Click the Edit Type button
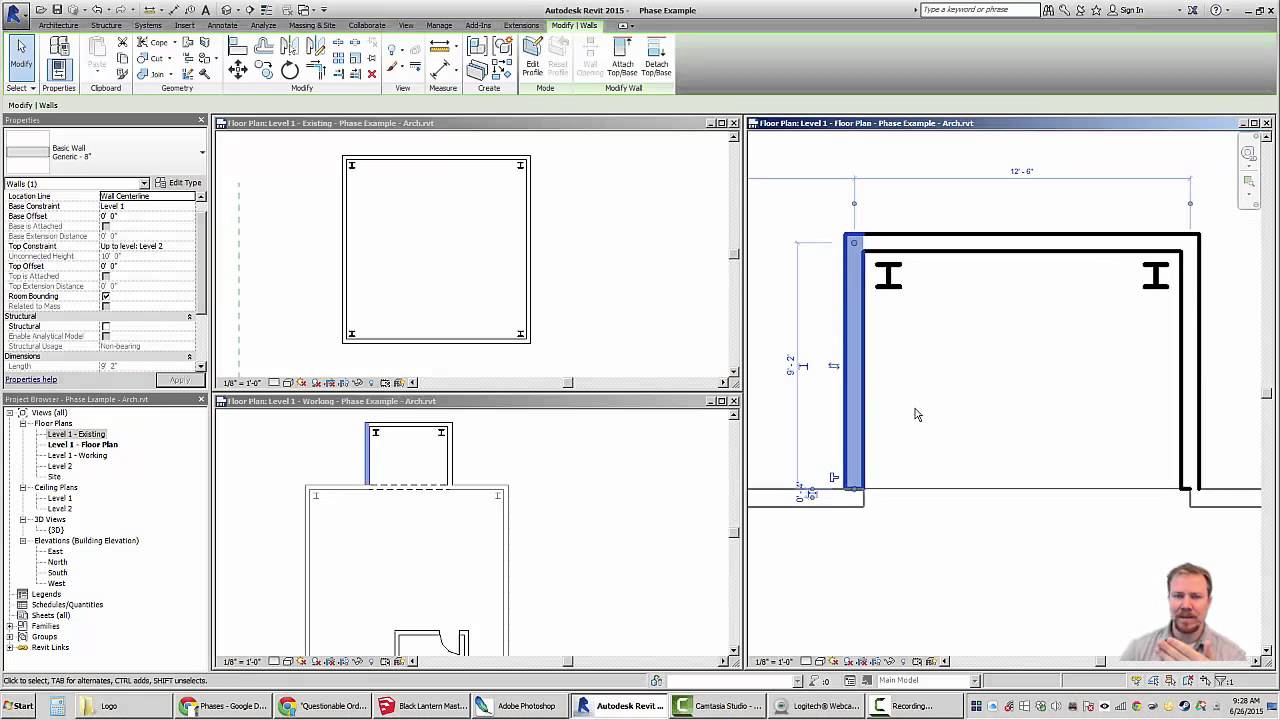Screen dimensions: 1280x720 click(x=178, y=183)
